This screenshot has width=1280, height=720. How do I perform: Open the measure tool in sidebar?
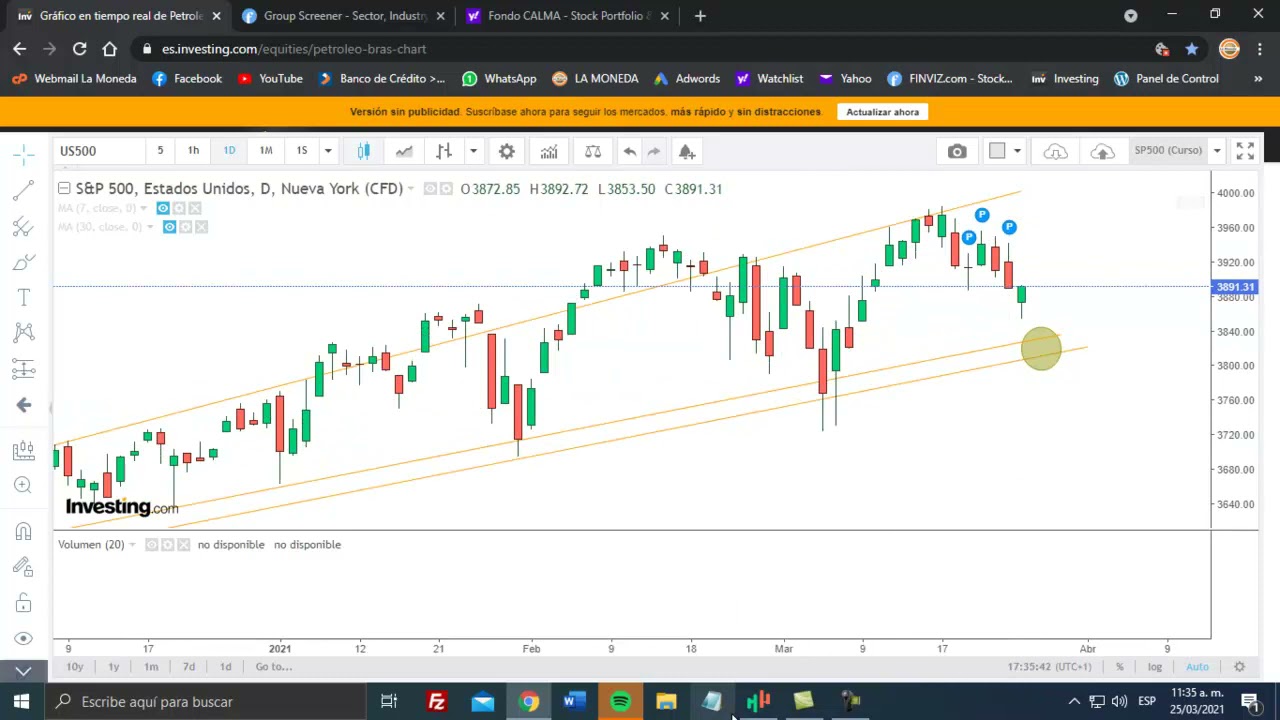[x=24, y=451]
